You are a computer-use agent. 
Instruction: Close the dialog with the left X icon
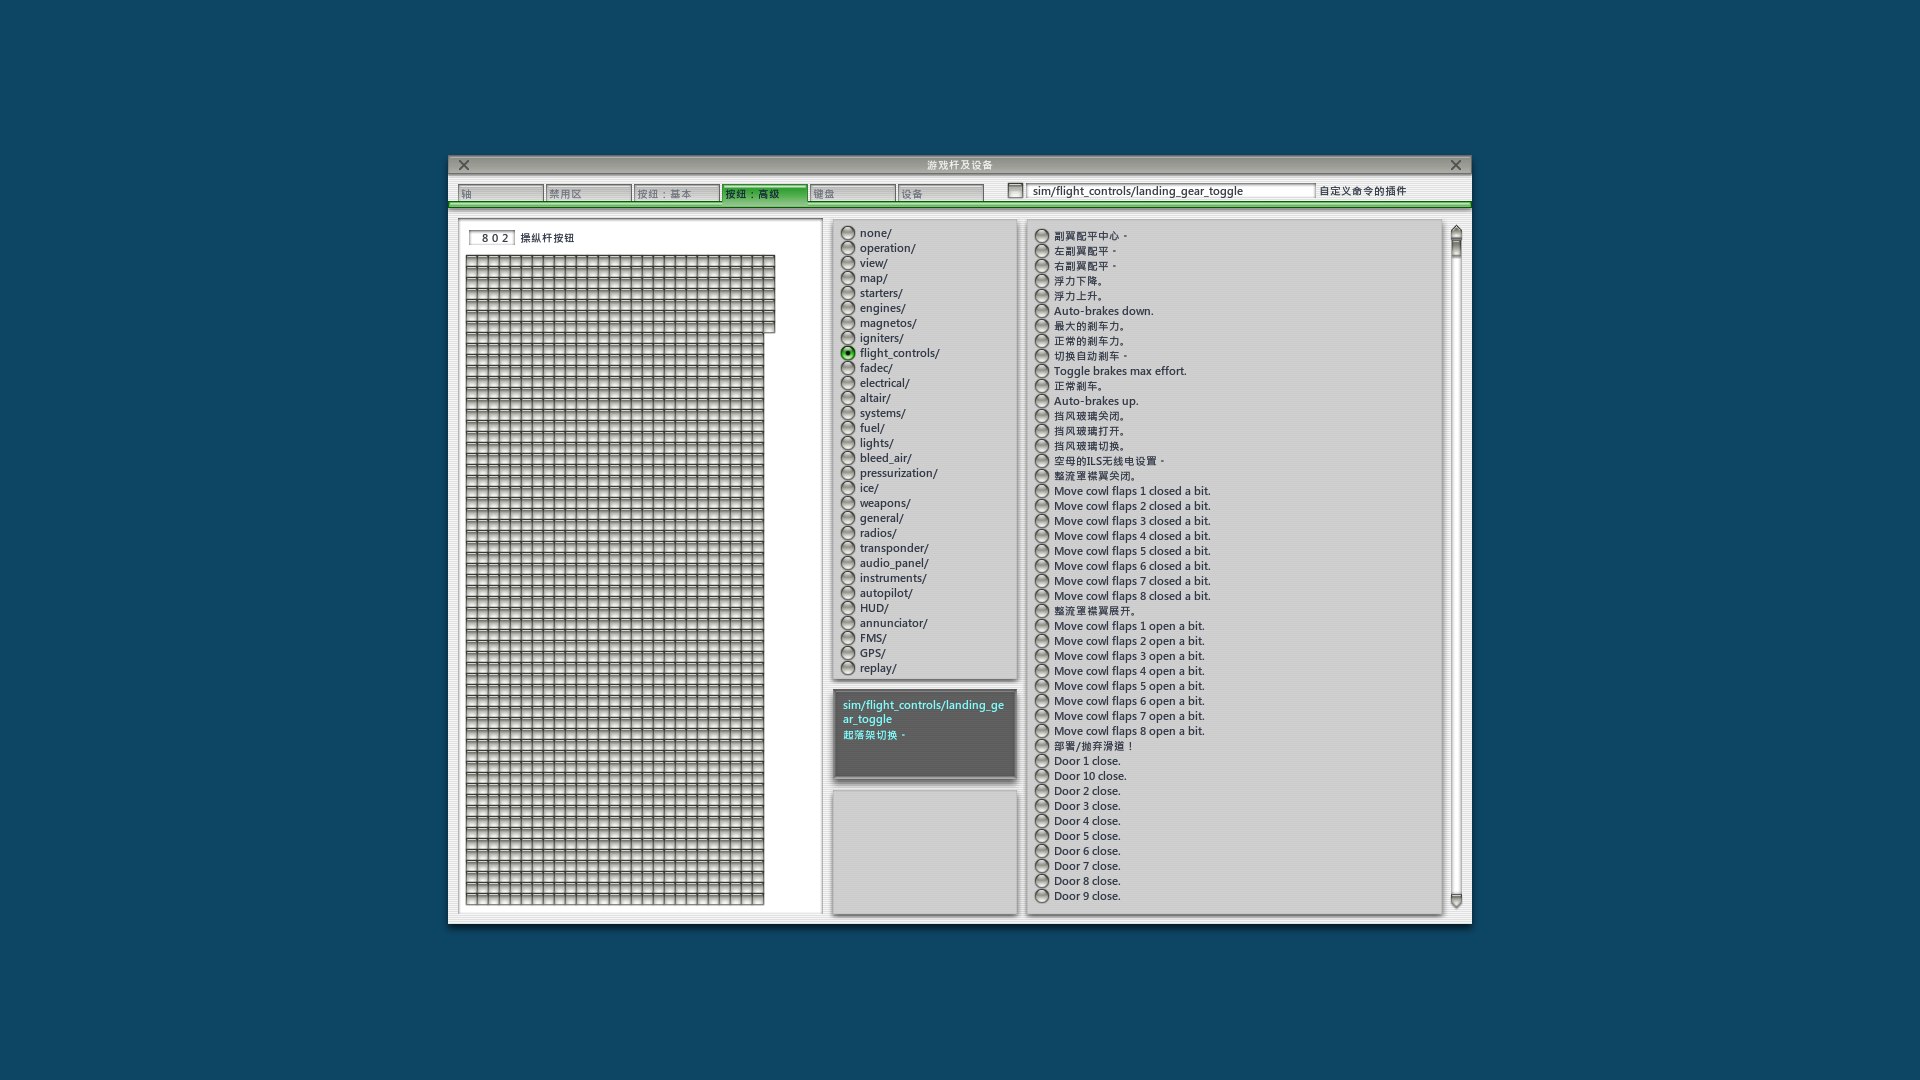pyautogui.click(x=464, y=165)
